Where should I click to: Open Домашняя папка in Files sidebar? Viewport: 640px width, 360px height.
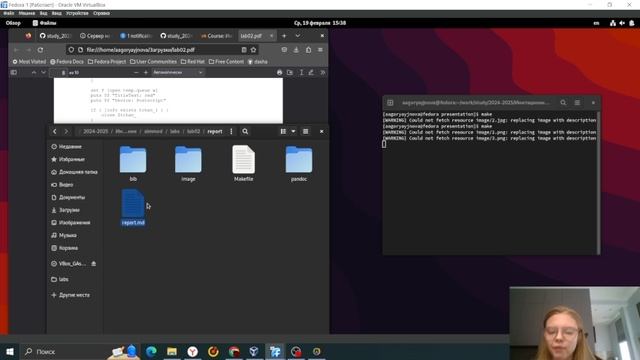(x=74, y=172)
